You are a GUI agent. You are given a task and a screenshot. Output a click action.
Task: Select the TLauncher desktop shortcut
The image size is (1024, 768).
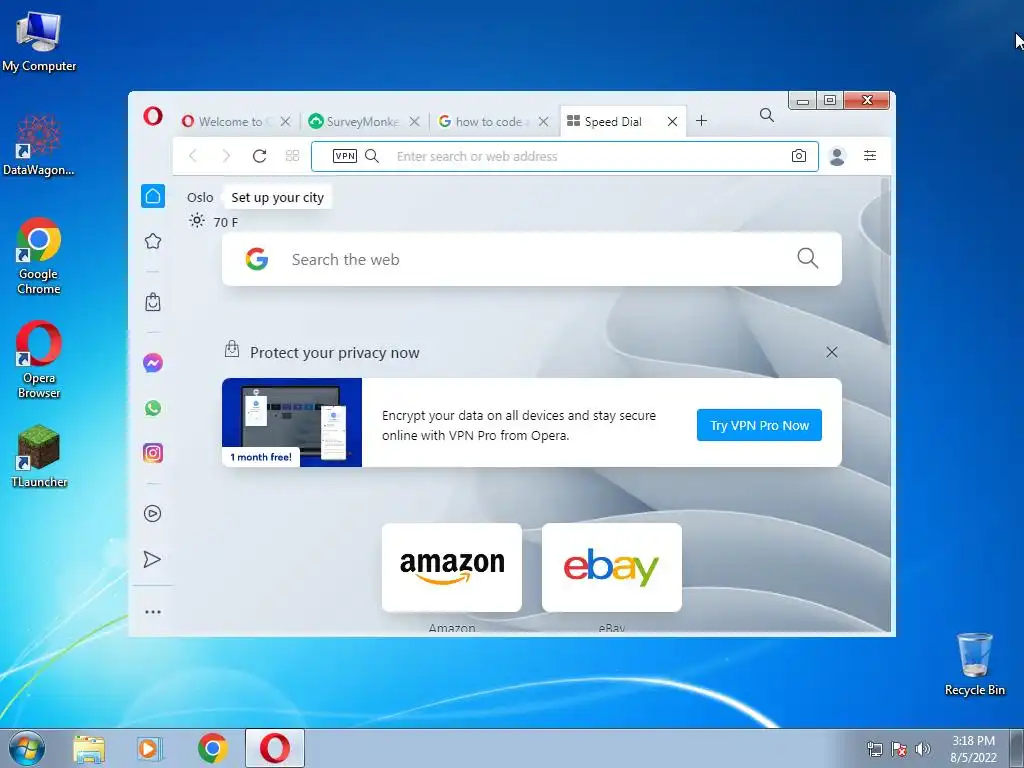tap(39, 456)
